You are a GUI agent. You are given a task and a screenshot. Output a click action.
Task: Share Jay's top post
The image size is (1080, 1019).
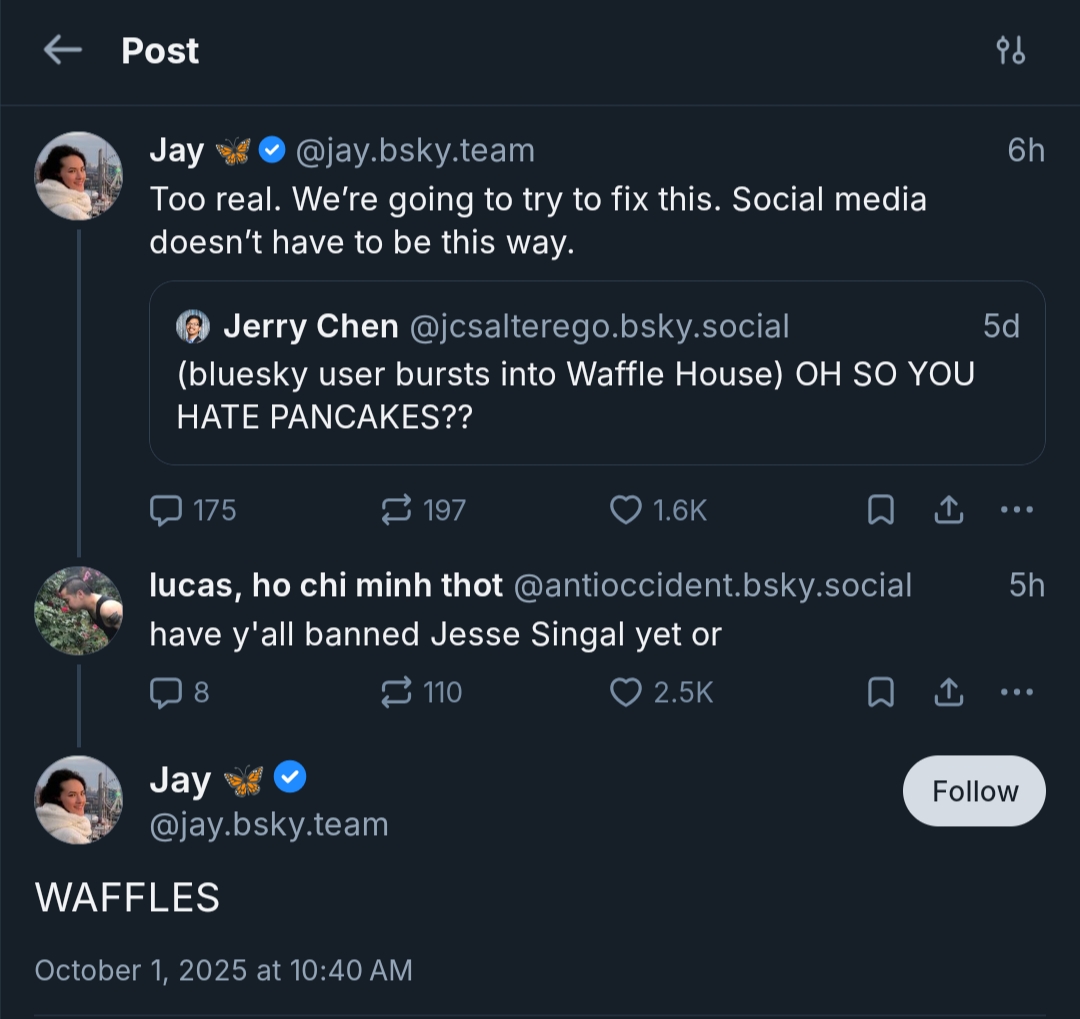948,511
